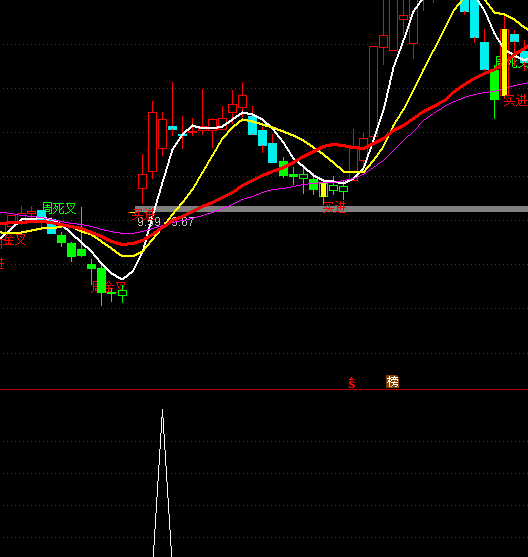
Task: Click the 买进 label under the yellow candle
Action: pos(334,207)
